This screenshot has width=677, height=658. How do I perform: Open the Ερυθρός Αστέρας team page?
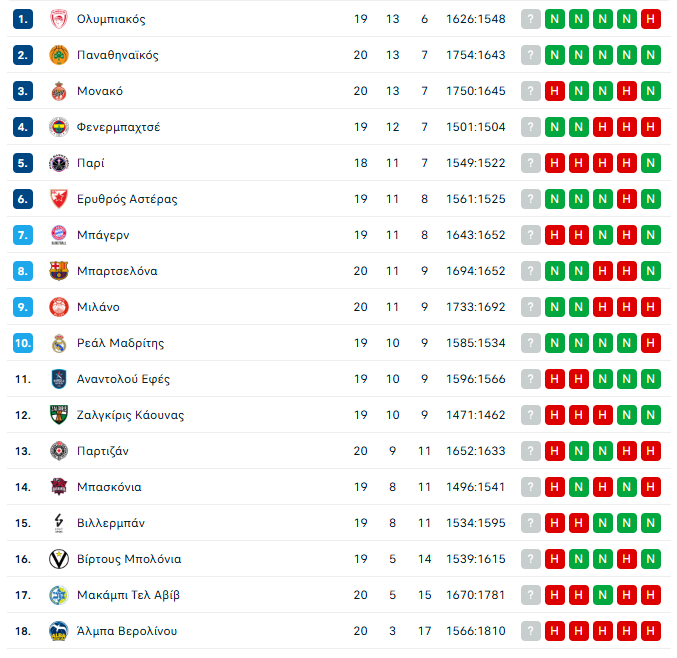(127, 199)
